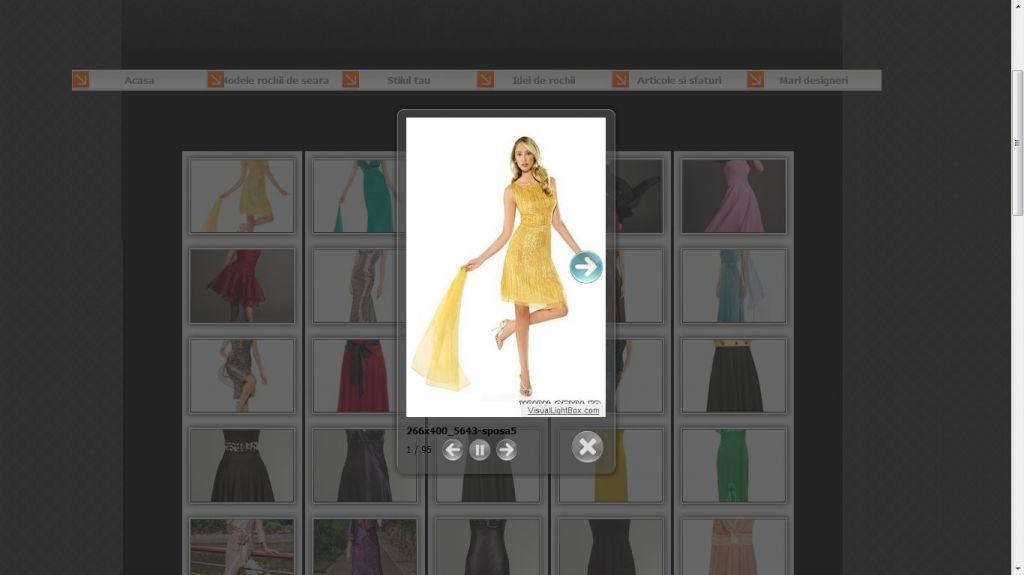The height and width of the screenshot is (575, 1024).
Task: Go to previous image in lightbox controls
Action: [452, 450]
